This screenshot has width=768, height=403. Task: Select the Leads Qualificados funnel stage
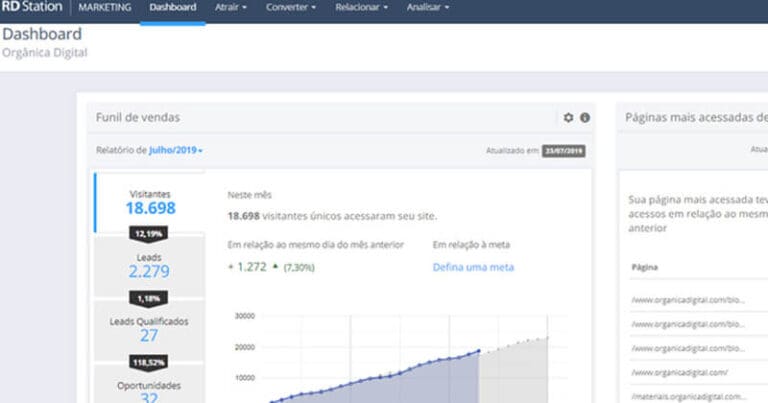click(x=149, y=329)
